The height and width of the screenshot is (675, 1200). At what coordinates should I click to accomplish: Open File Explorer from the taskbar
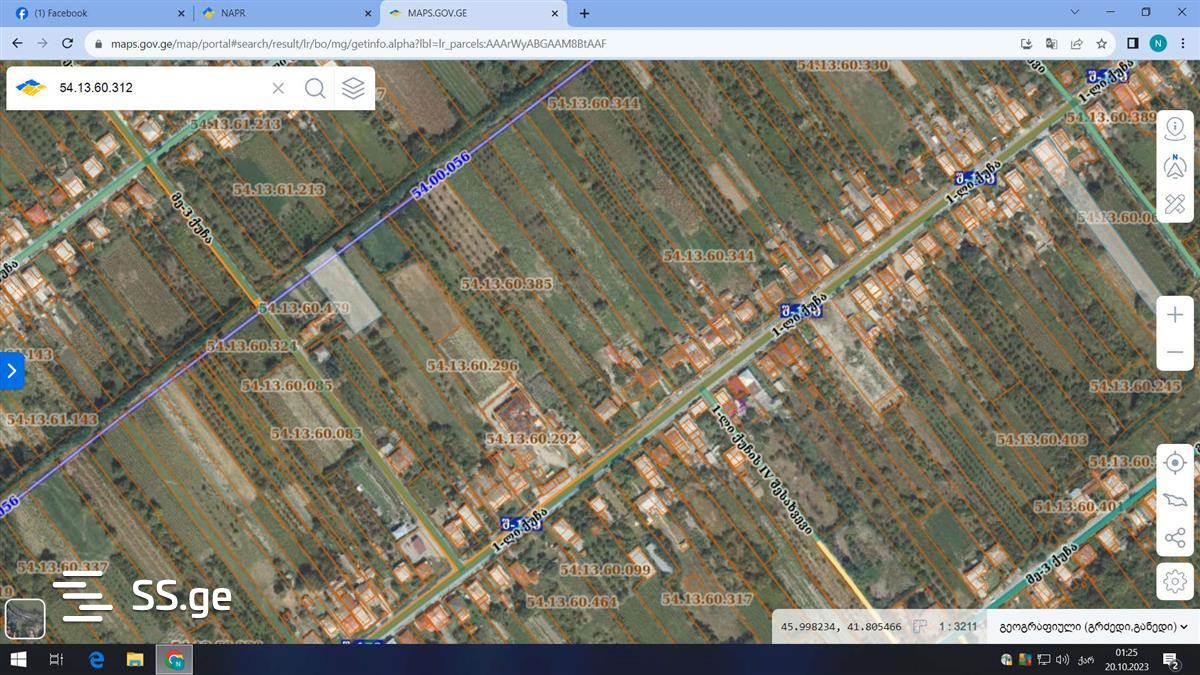pyautogui.click(x=135, y=660)
